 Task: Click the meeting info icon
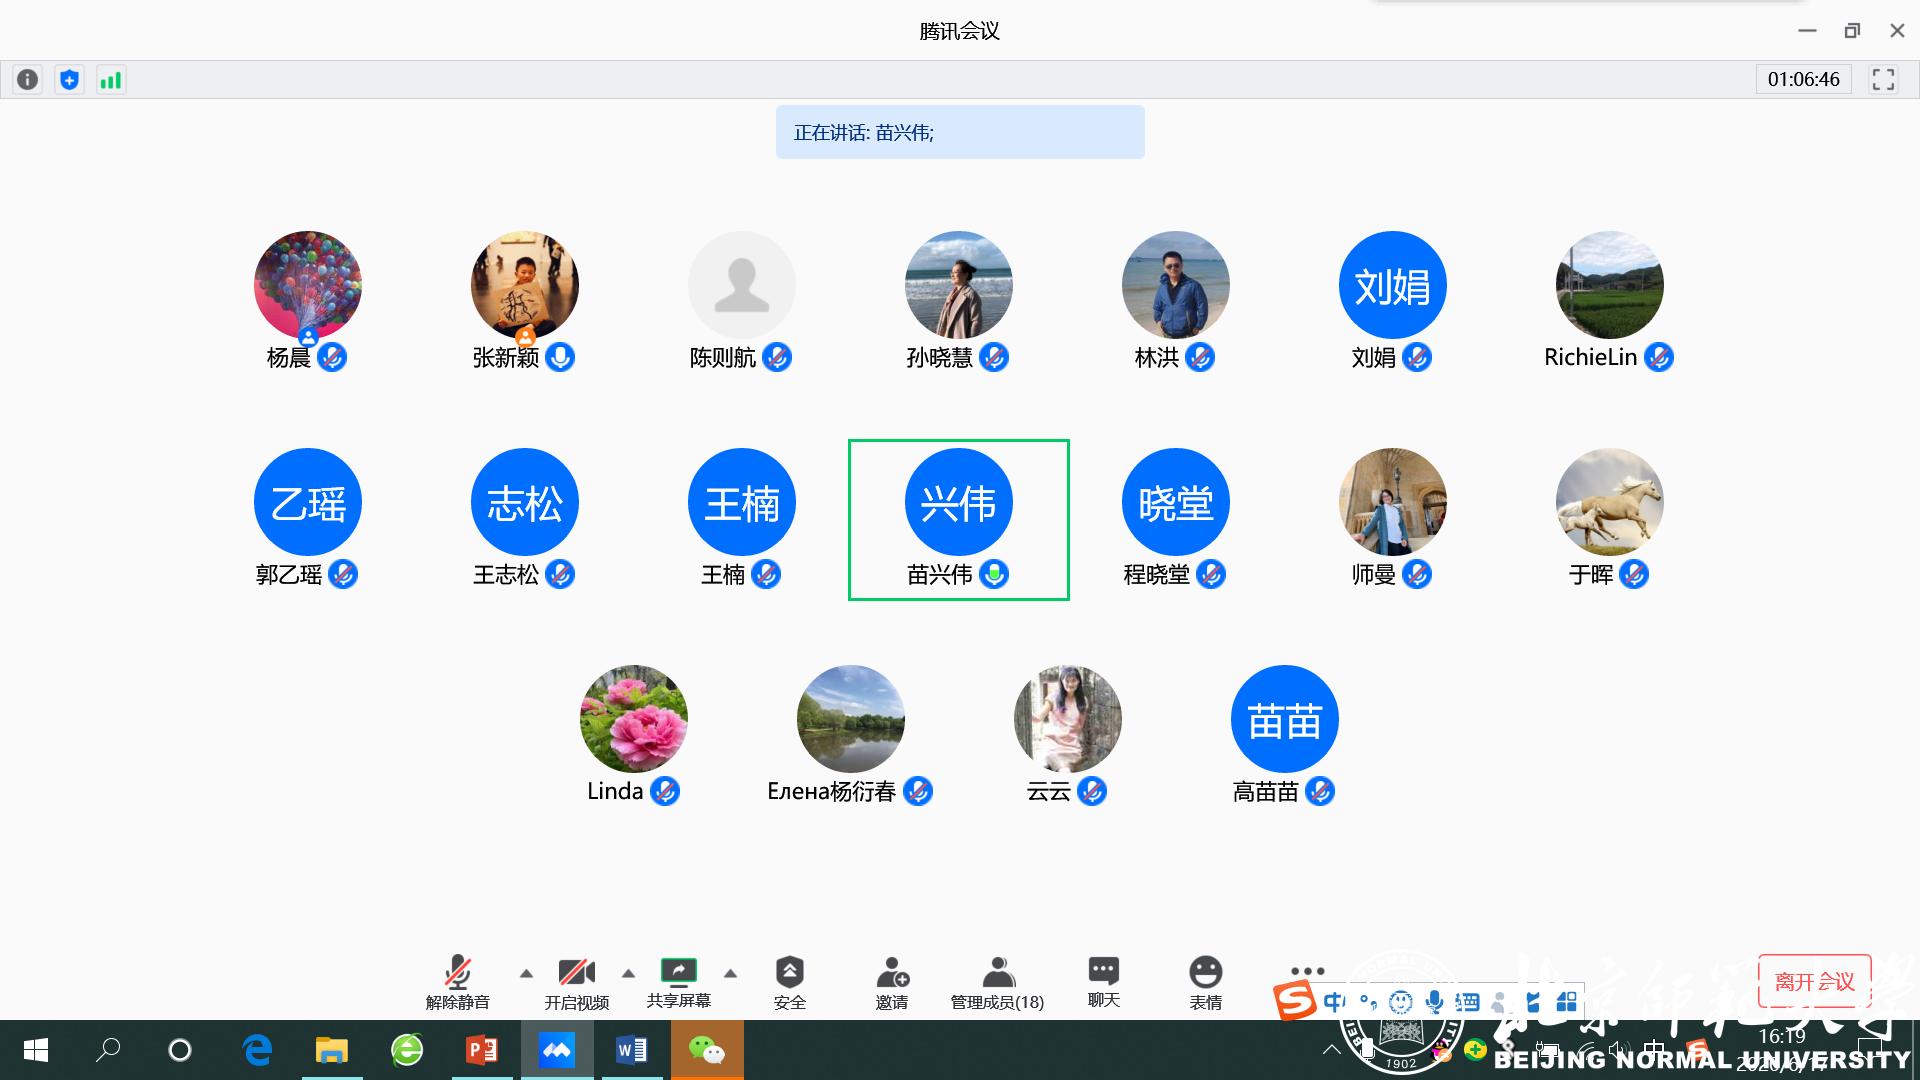coord(28,80)
